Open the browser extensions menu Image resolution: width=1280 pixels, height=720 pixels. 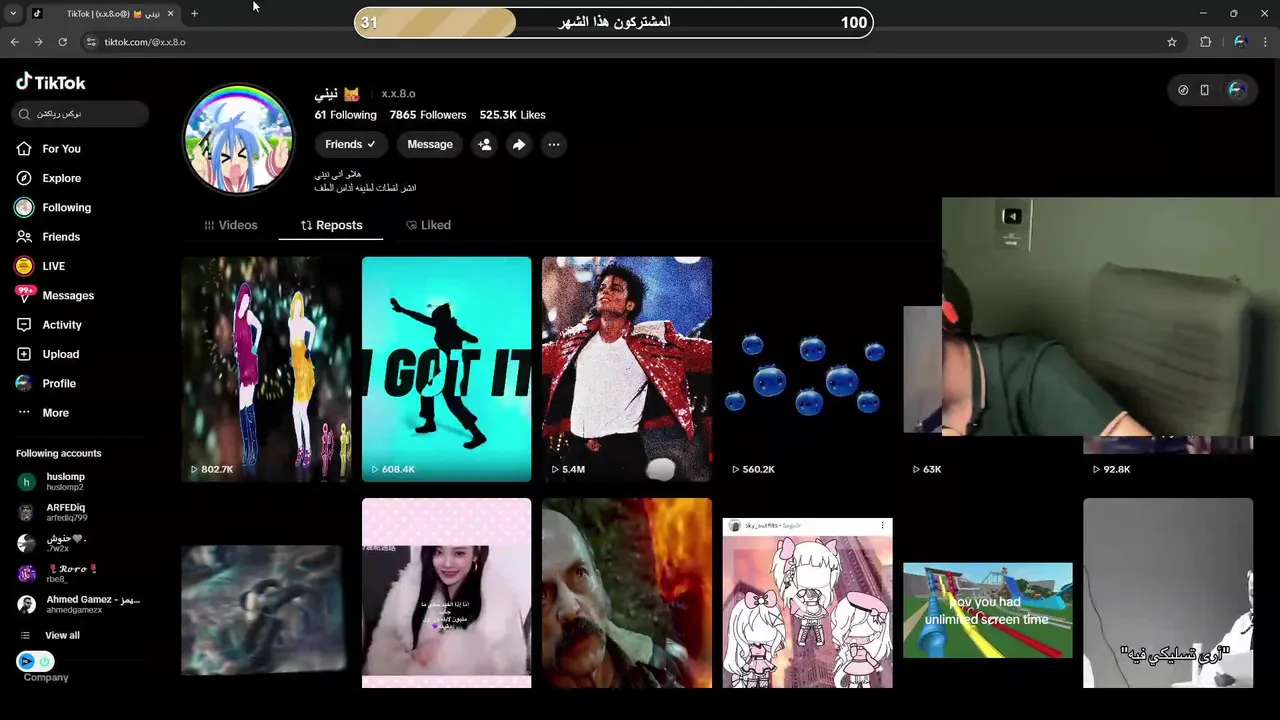pyautogui.click(x=1205, y=42)
